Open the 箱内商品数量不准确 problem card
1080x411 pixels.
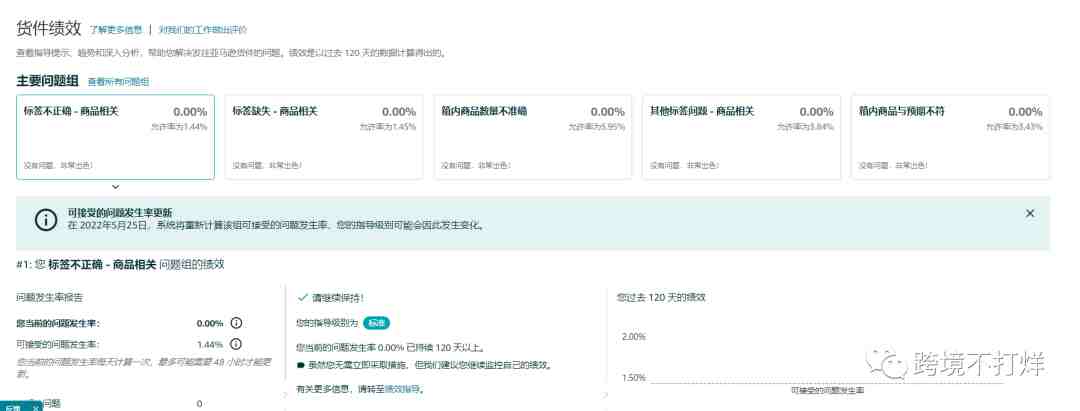(532, 137)
